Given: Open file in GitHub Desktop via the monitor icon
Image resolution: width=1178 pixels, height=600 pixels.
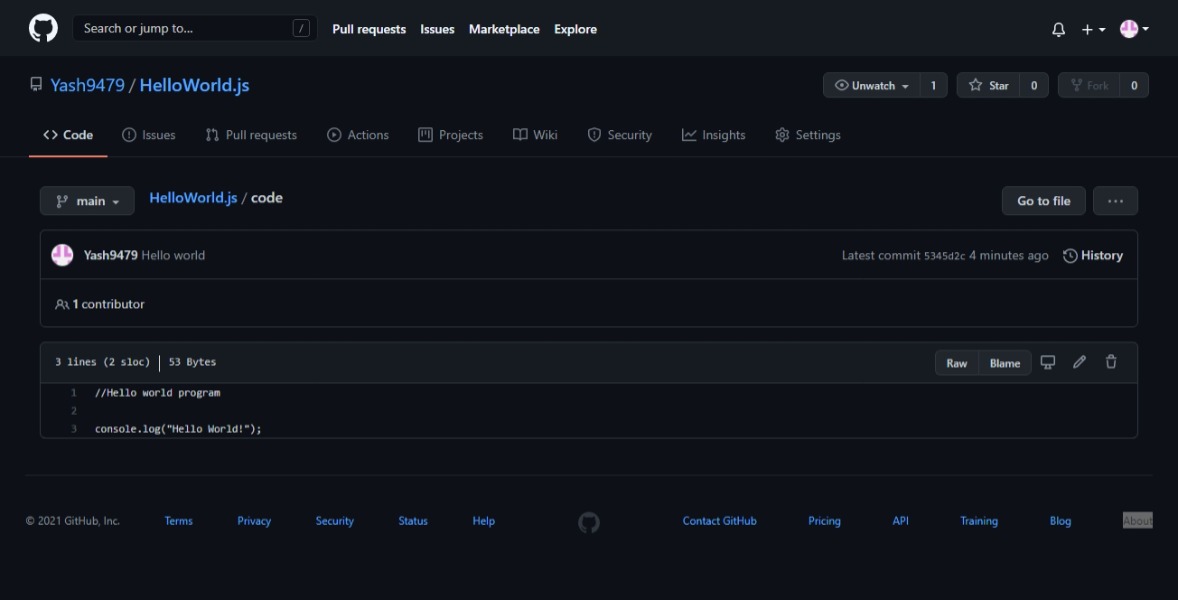Looking at the screenshot, I should point(1047,362).
